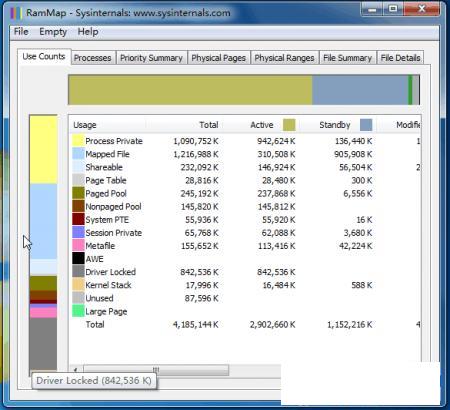
Task: Select the Page Table row label
Action: click(106, 180)
